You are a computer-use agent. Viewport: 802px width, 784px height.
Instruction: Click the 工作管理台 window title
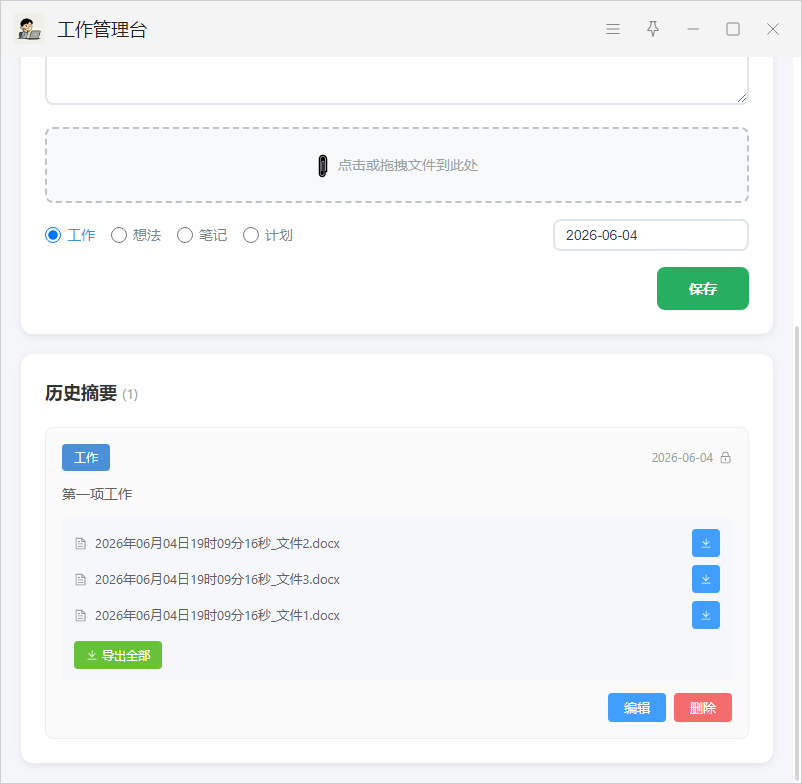[x=102, y=30]
